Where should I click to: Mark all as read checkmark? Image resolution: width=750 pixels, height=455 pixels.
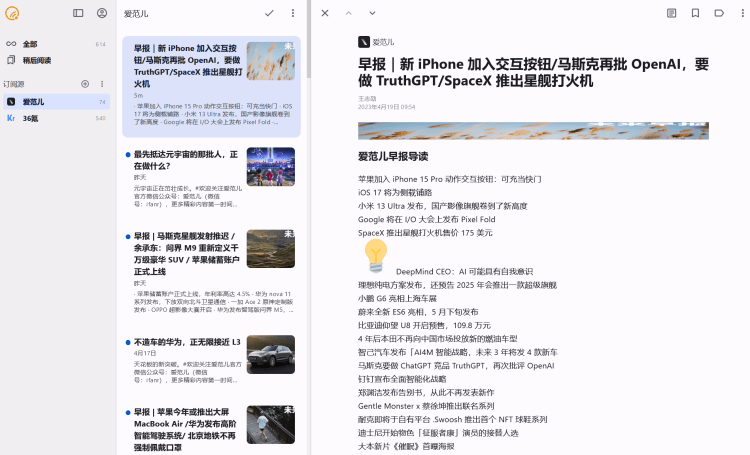click(269, 13)
